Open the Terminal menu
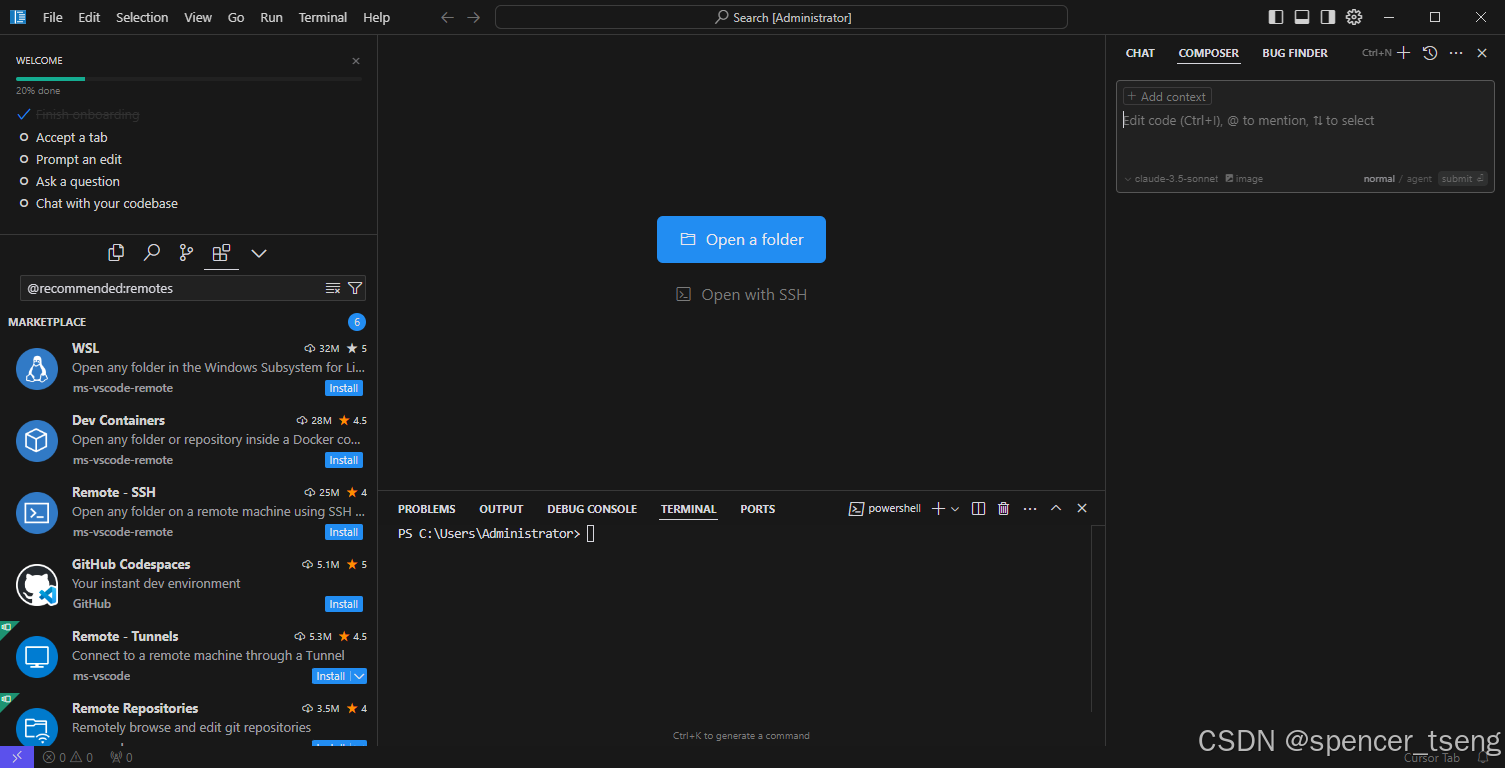 [323, 18]
